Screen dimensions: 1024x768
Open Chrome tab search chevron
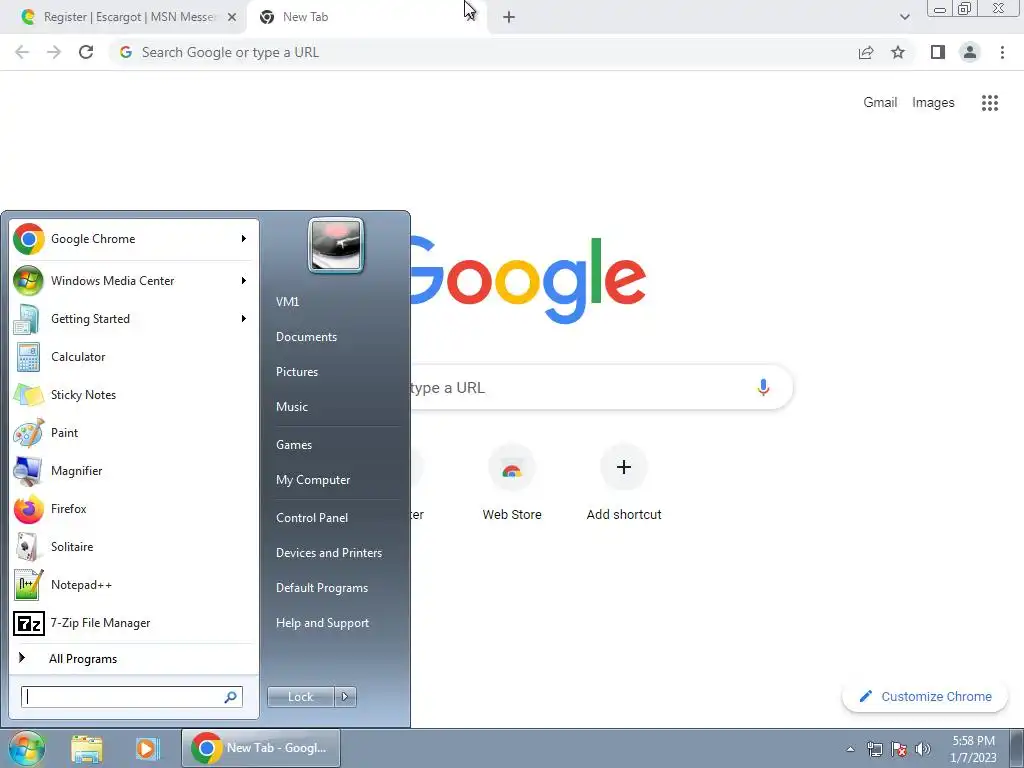pyautogui.click(x=904, y=17)
